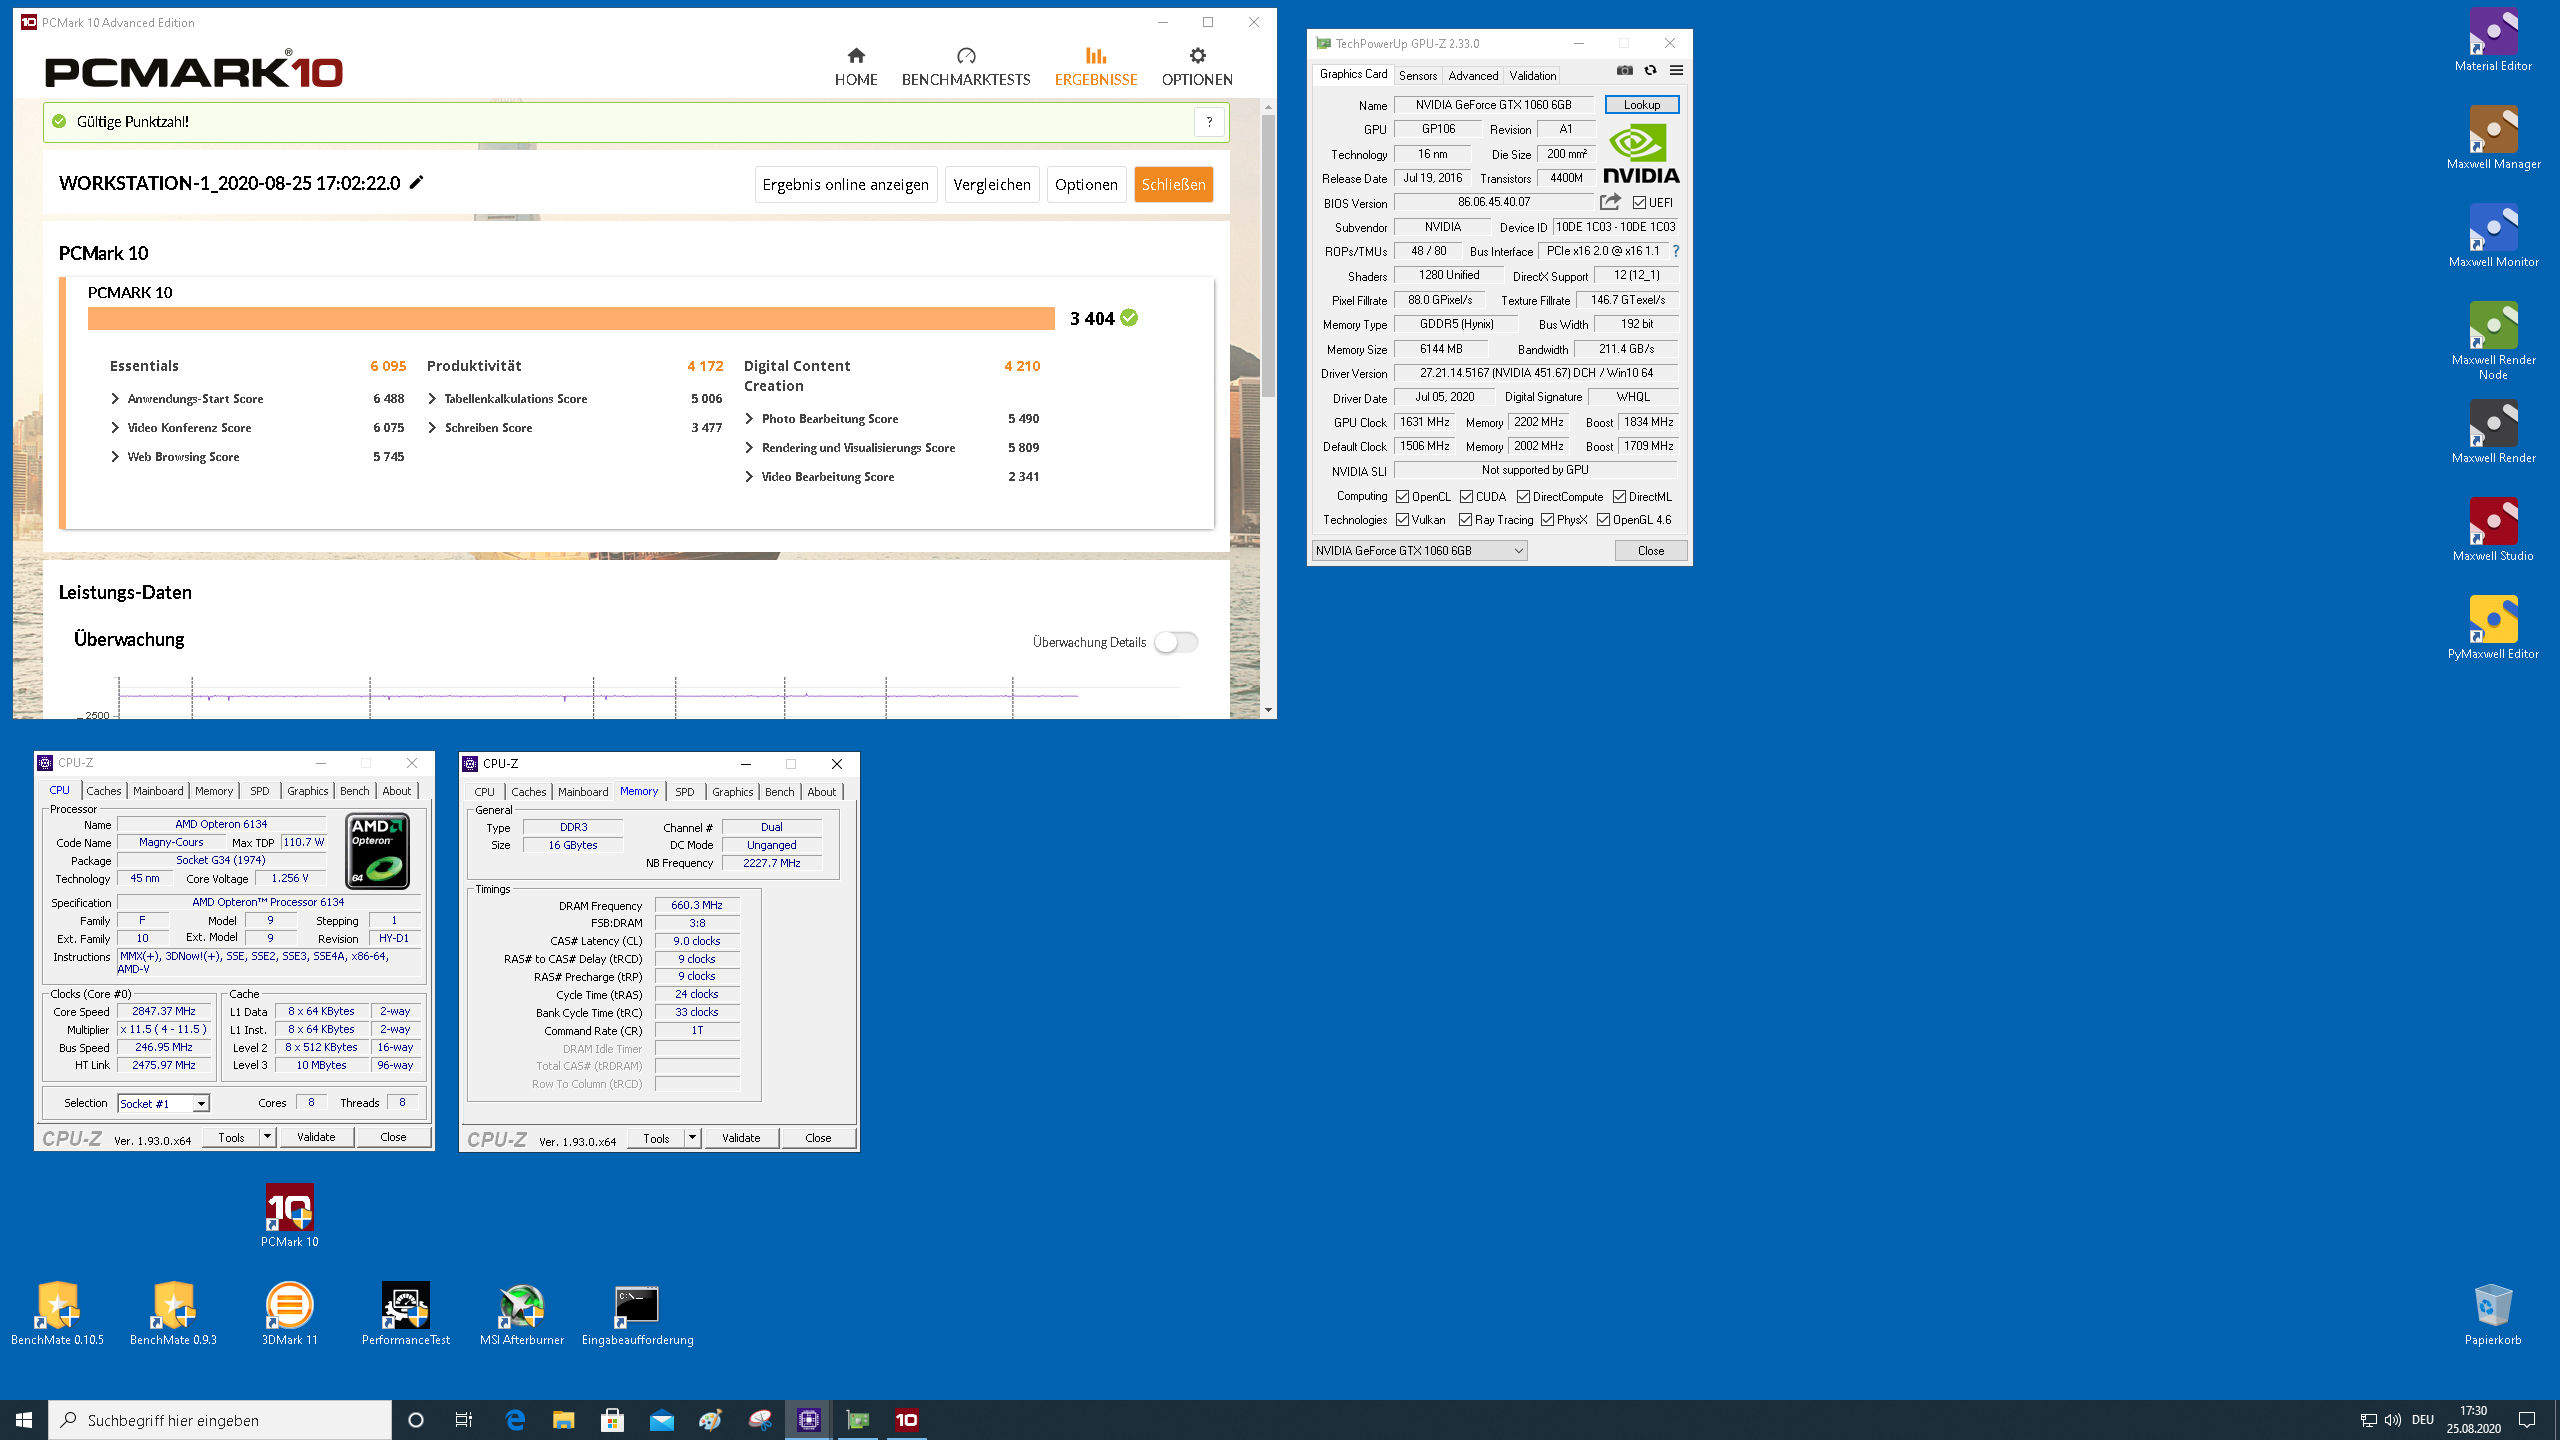Edit the result name with pencil icon

point(417,182)
